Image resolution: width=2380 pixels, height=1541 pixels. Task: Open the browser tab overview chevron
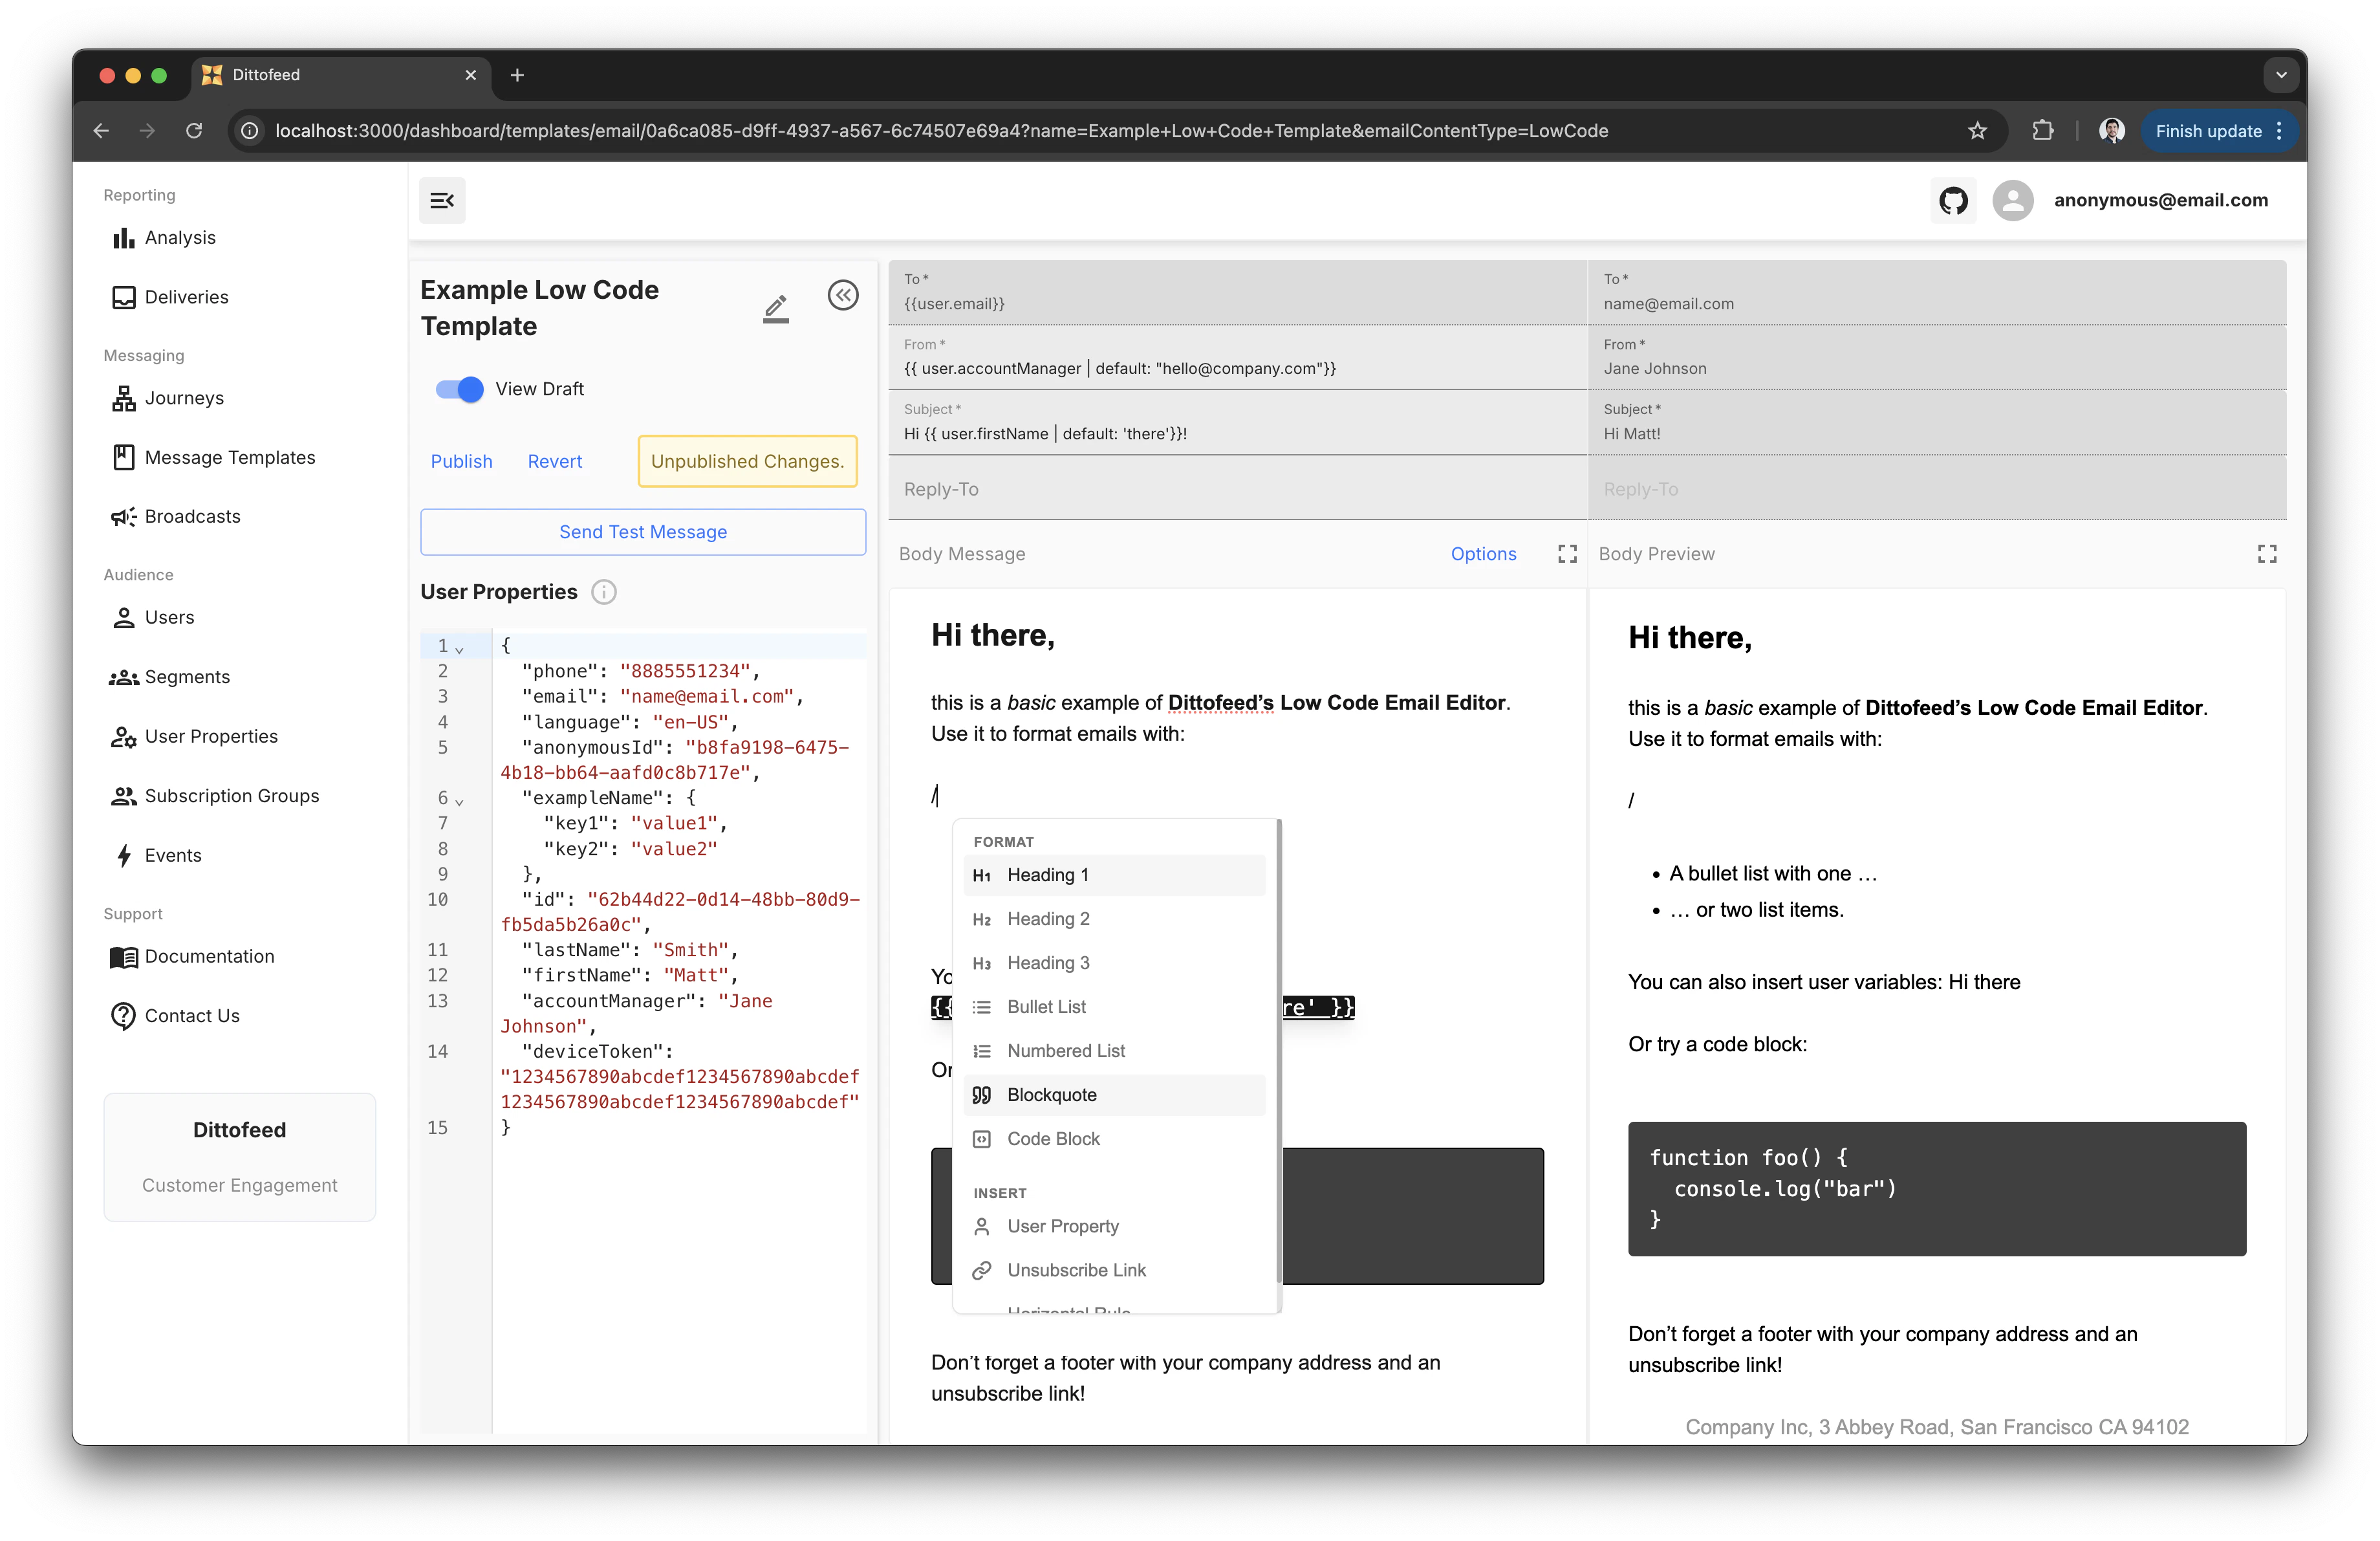(x=2280, y=74)
